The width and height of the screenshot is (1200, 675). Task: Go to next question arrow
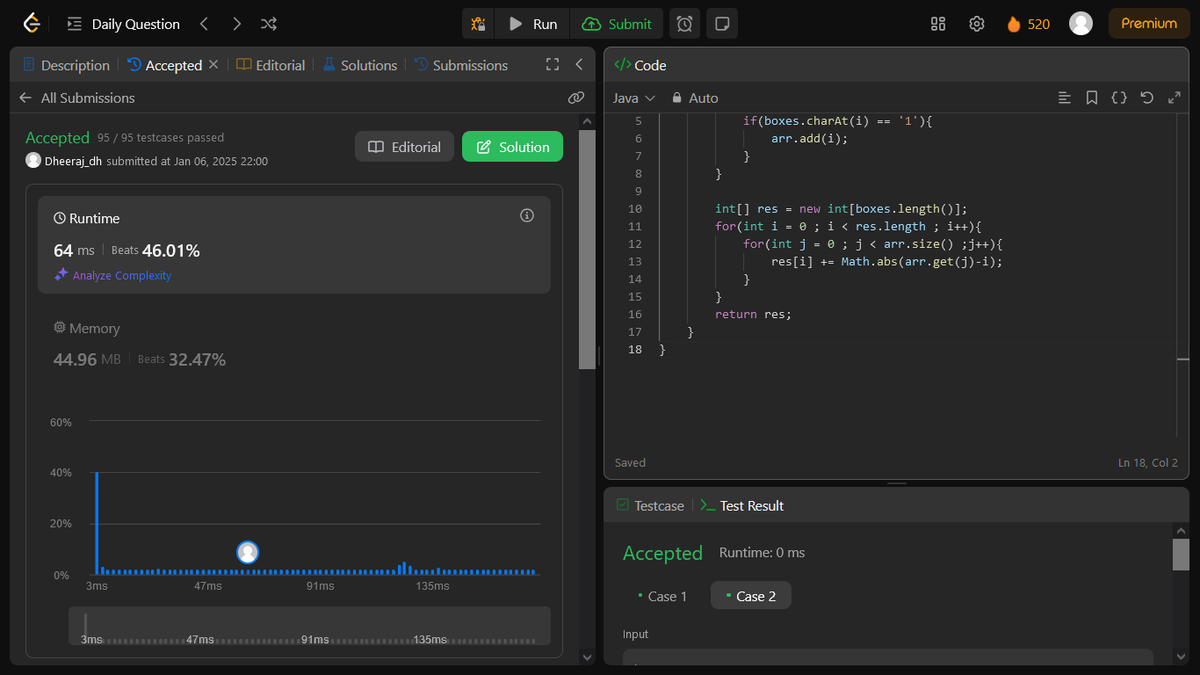(x=236, y=24)
